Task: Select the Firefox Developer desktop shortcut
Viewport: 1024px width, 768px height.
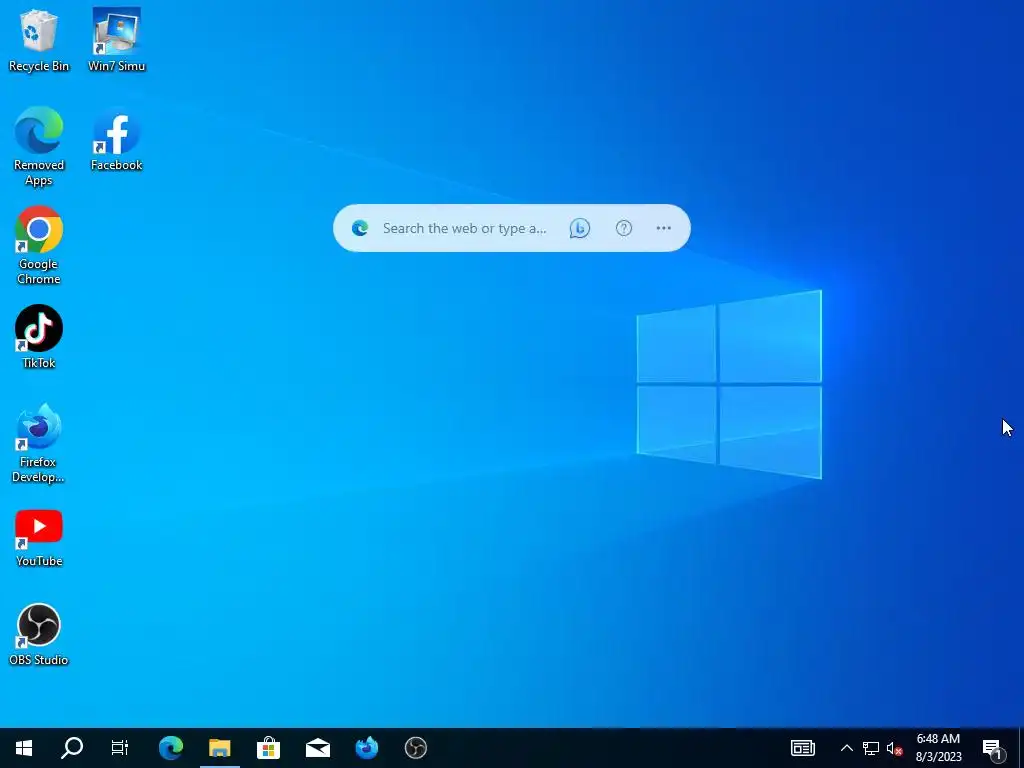Action: click(39, 443)
